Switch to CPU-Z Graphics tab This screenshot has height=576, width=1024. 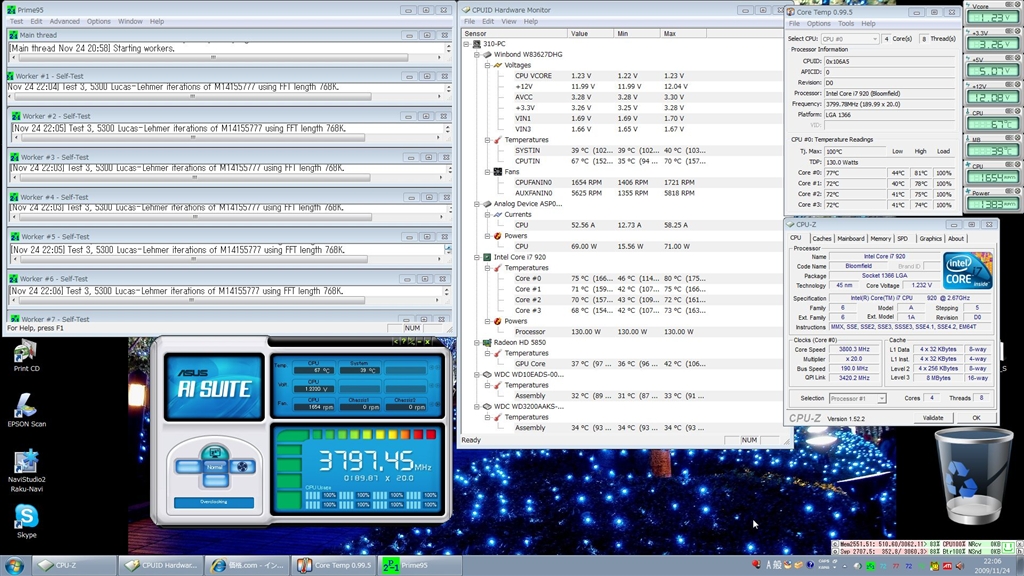930,239
